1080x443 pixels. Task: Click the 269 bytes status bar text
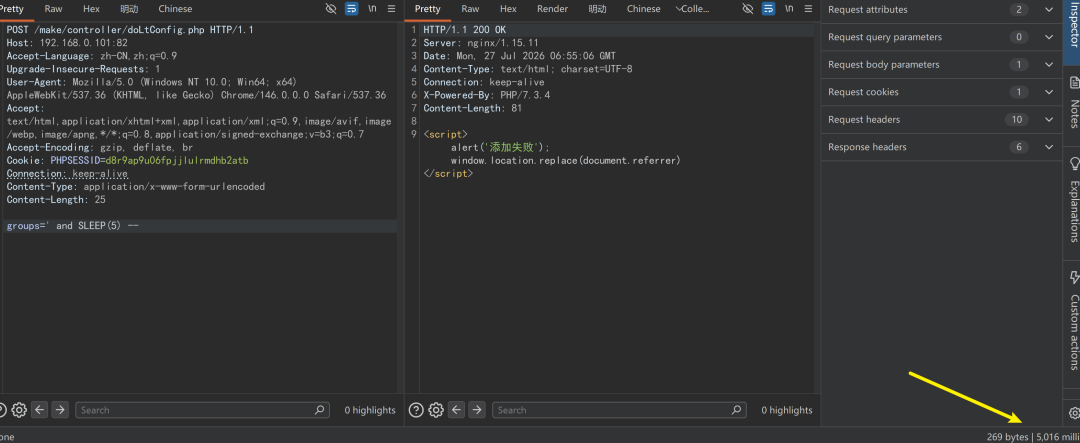click(1007, 437)
